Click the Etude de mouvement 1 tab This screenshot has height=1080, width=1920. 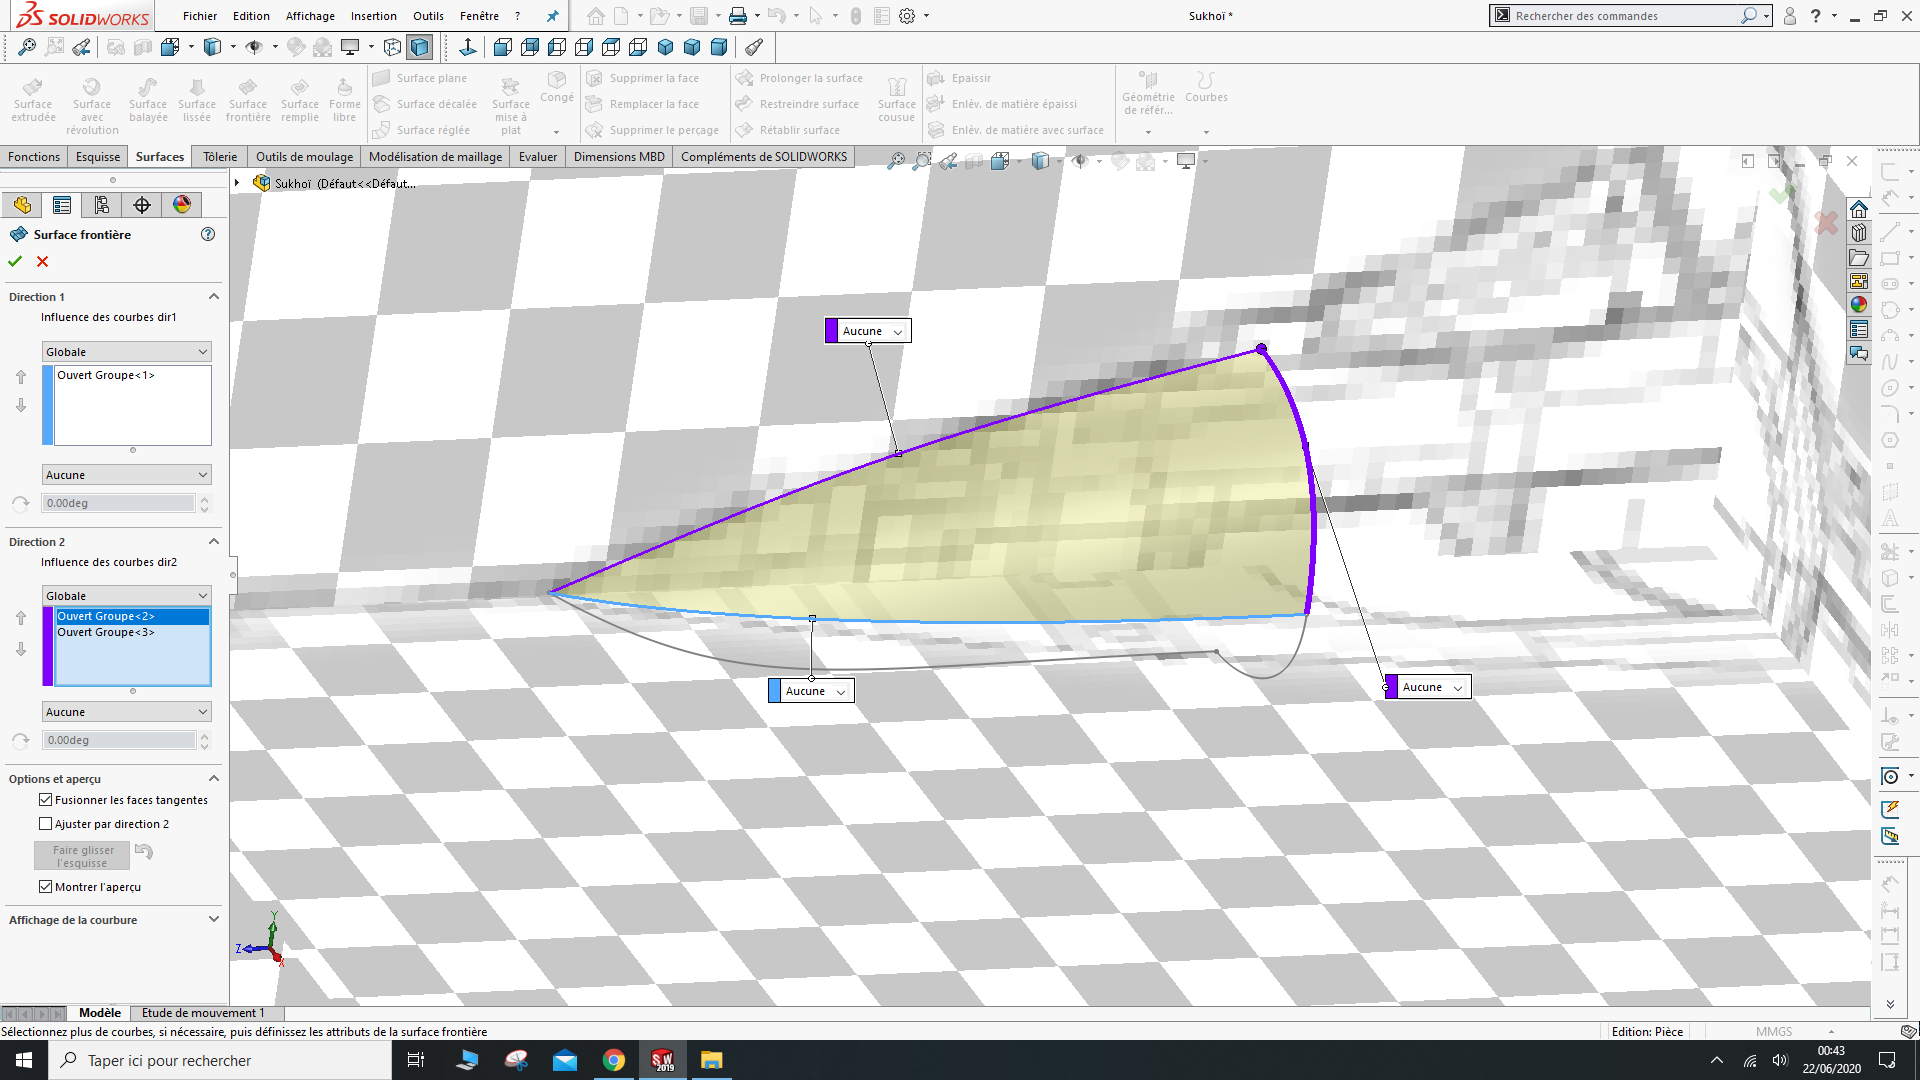pos(202,1013)
